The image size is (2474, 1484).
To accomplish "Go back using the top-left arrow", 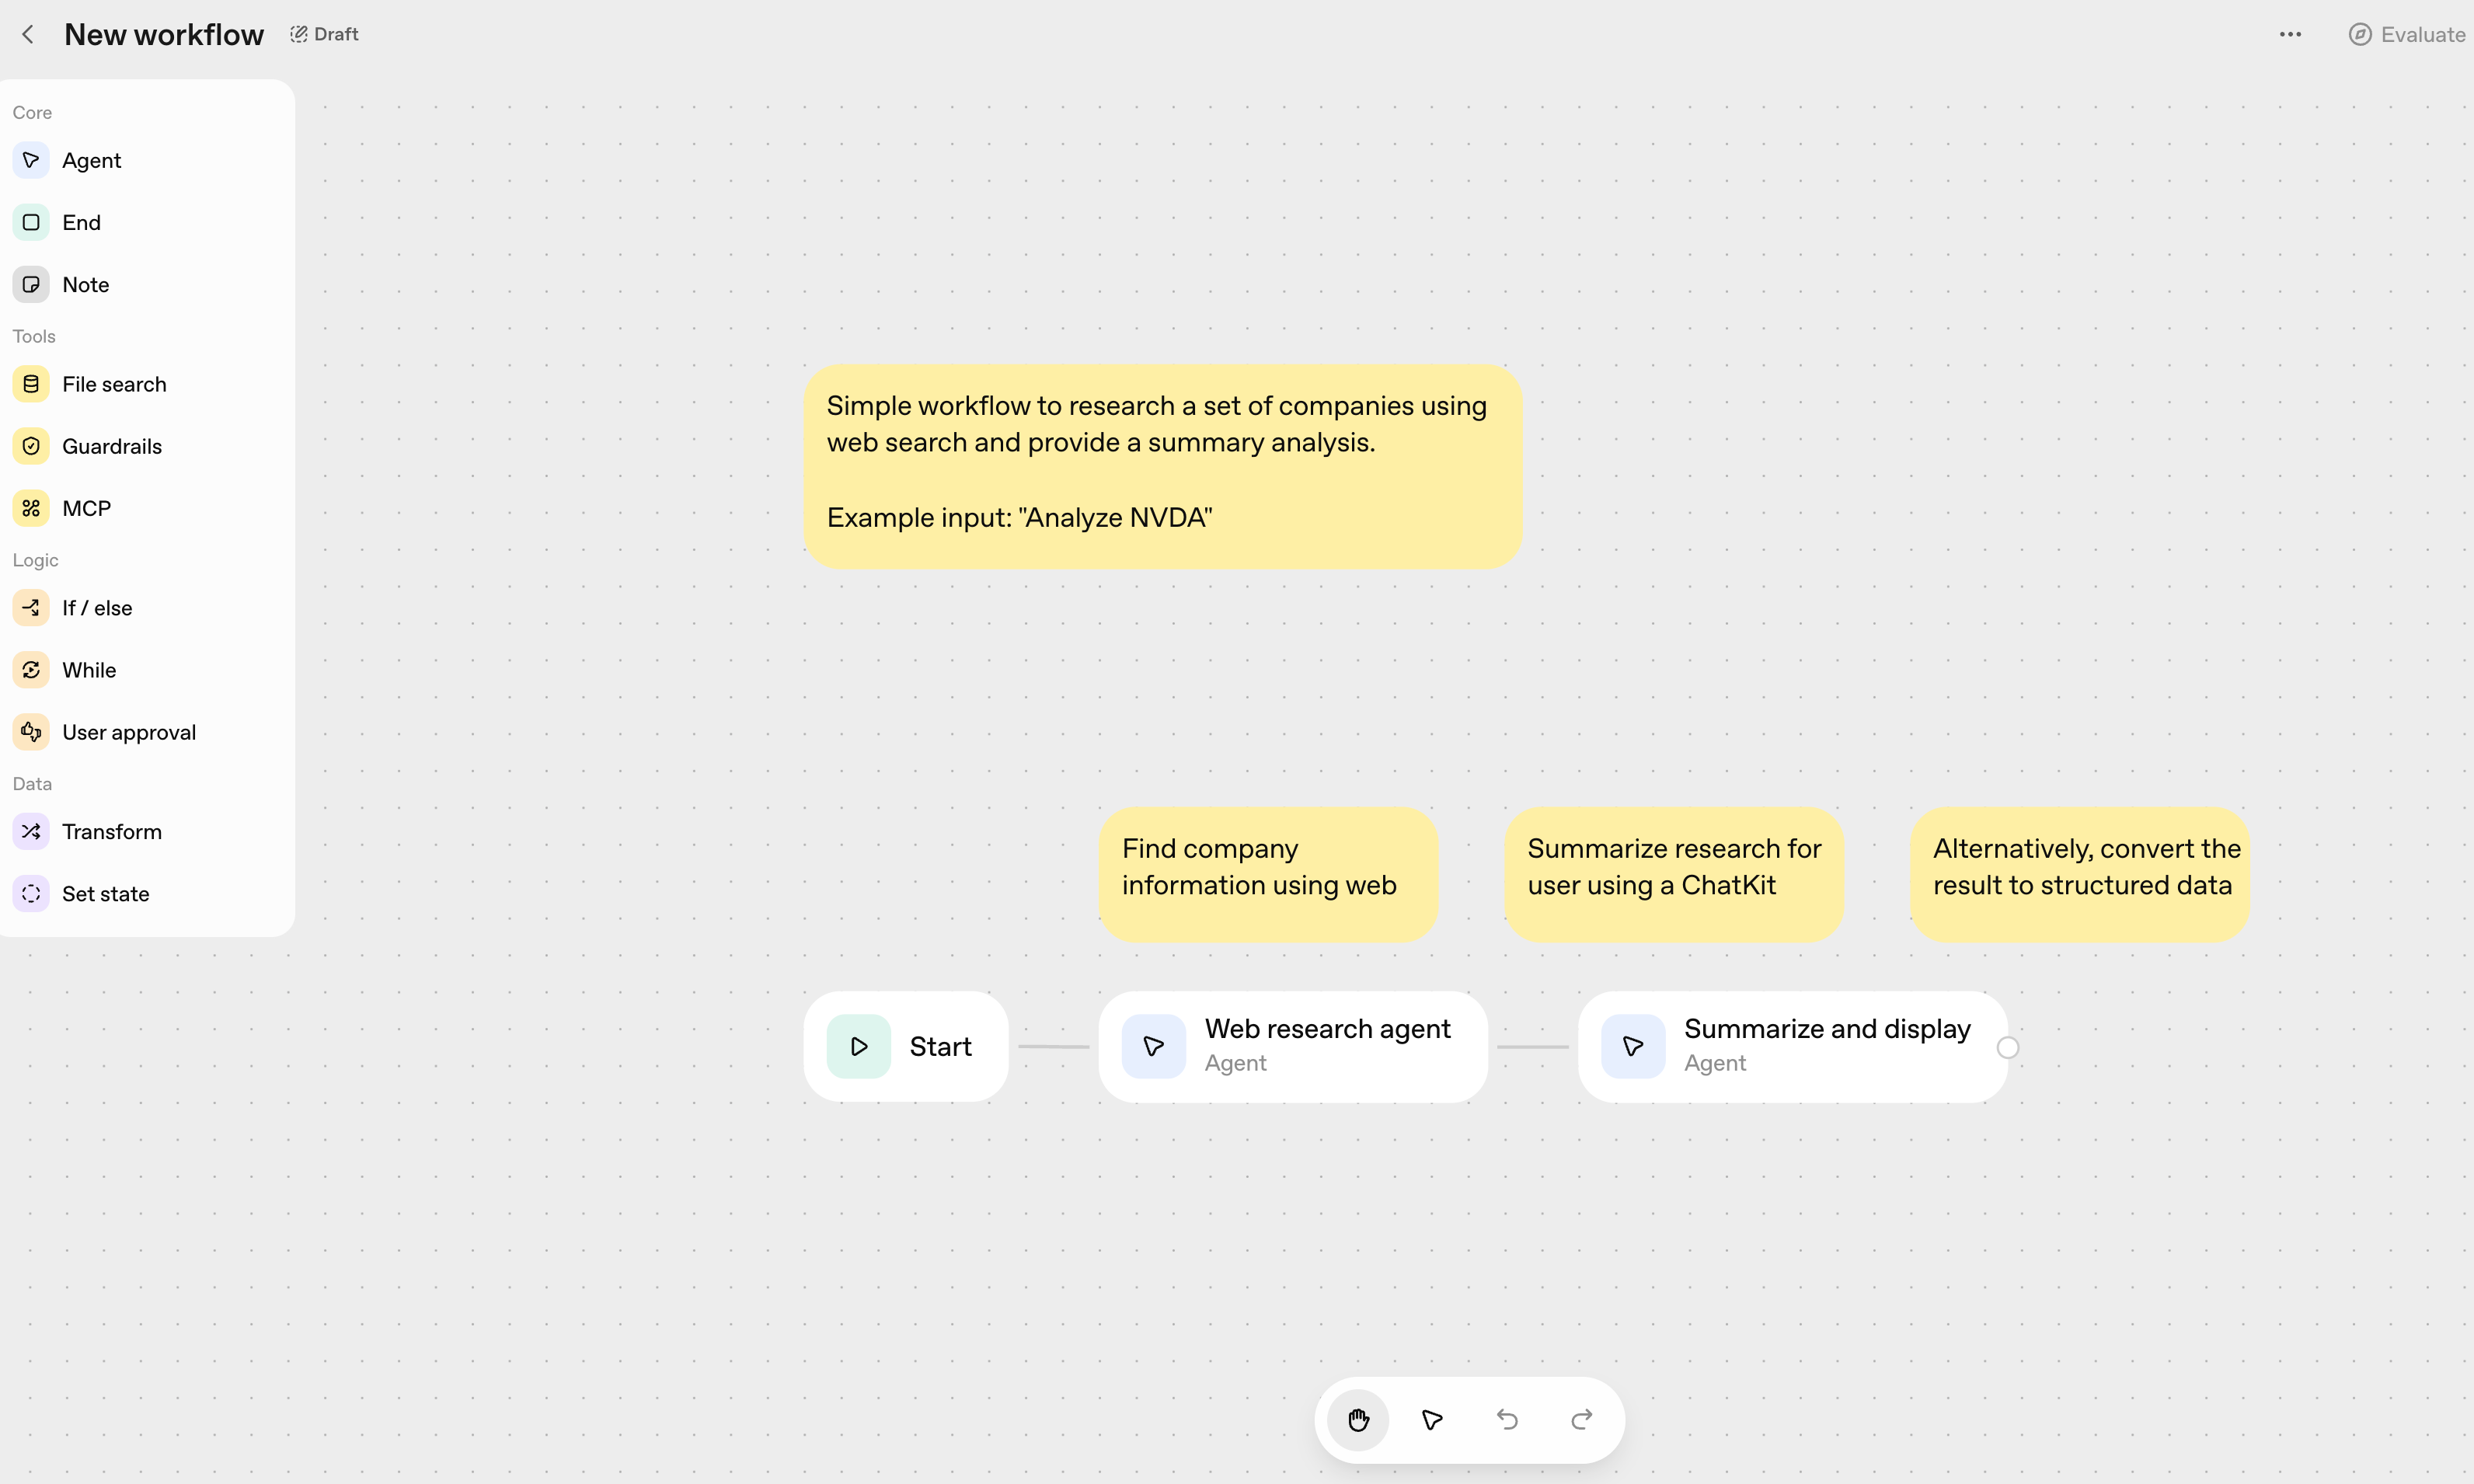I will [28, 34].
